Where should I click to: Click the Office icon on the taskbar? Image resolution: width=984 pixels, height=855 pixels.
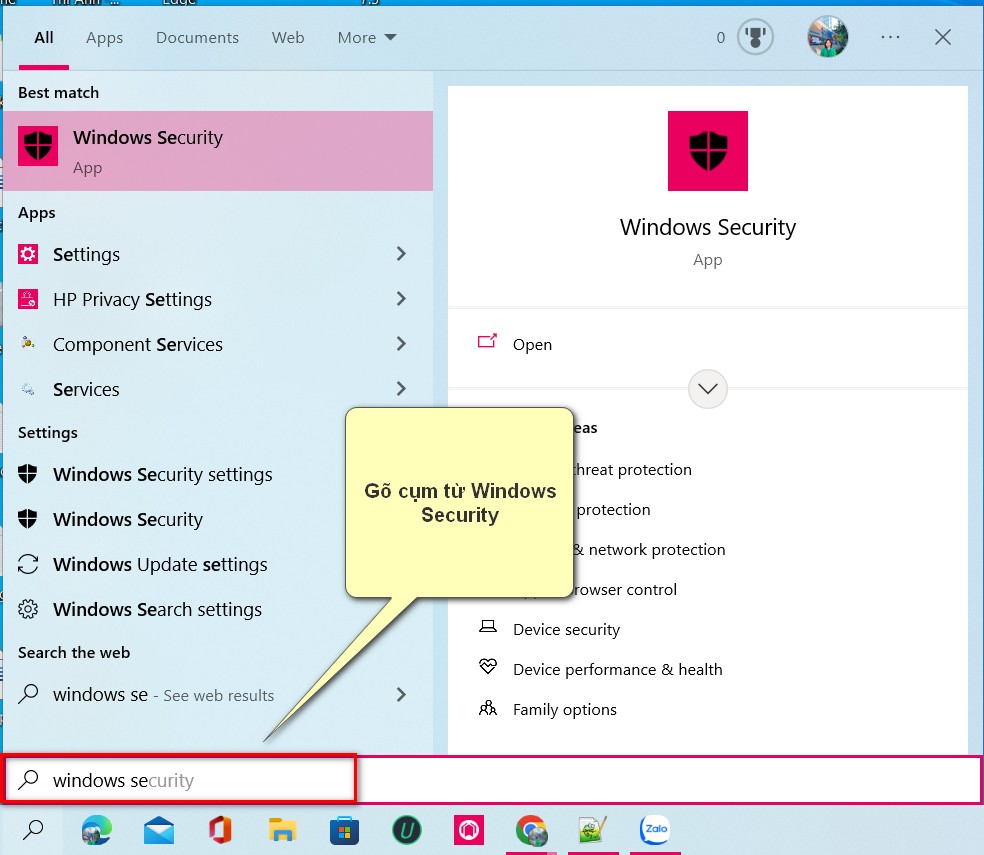pos(220,830)
